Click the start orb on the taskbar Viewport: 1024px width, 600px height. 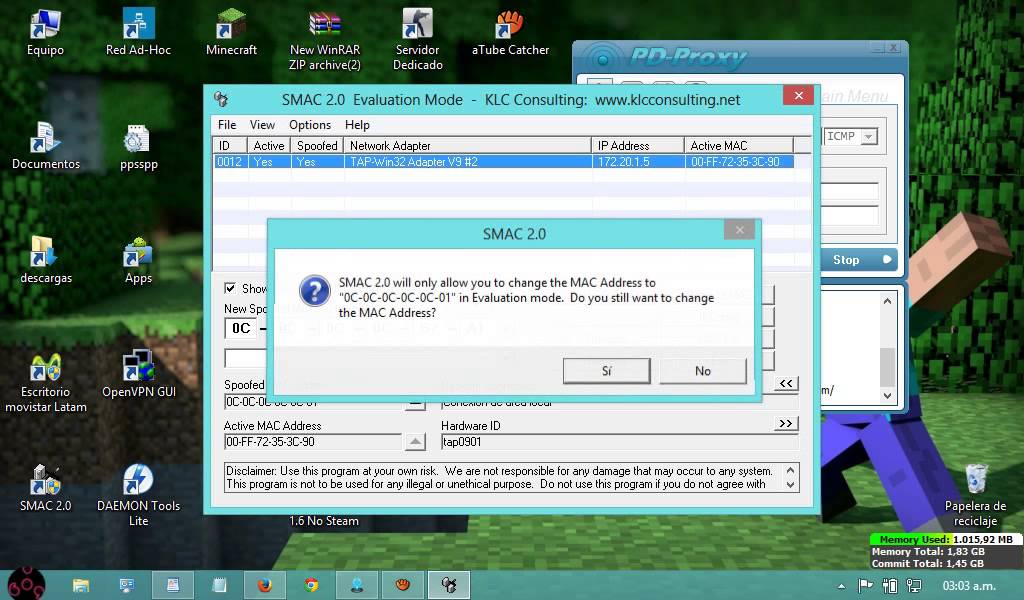click(x=26, y=584)
